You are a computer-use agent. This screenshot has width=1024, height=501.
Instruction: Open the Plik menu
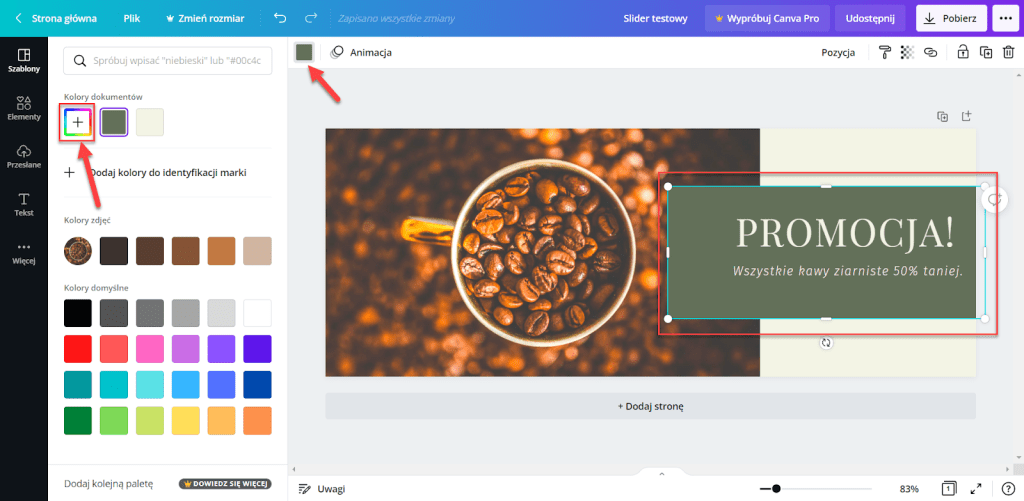(x=131, y=18)
